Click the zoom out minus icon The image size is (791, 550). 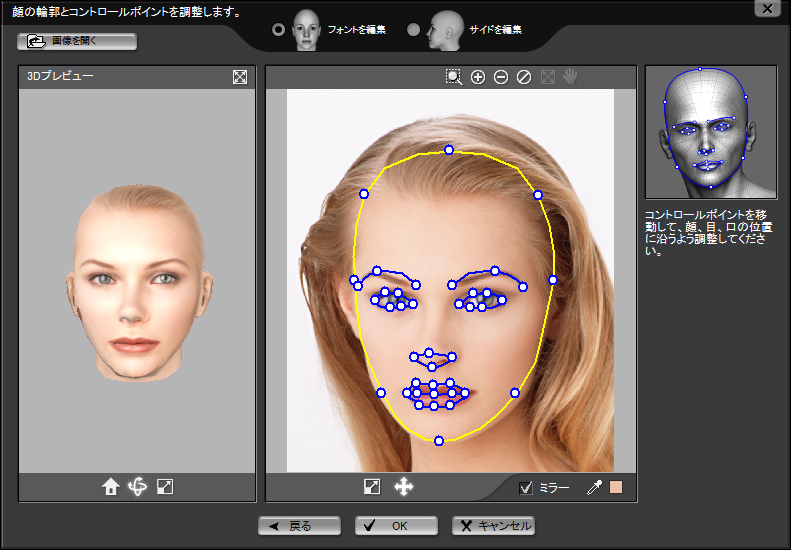[501, 77]
